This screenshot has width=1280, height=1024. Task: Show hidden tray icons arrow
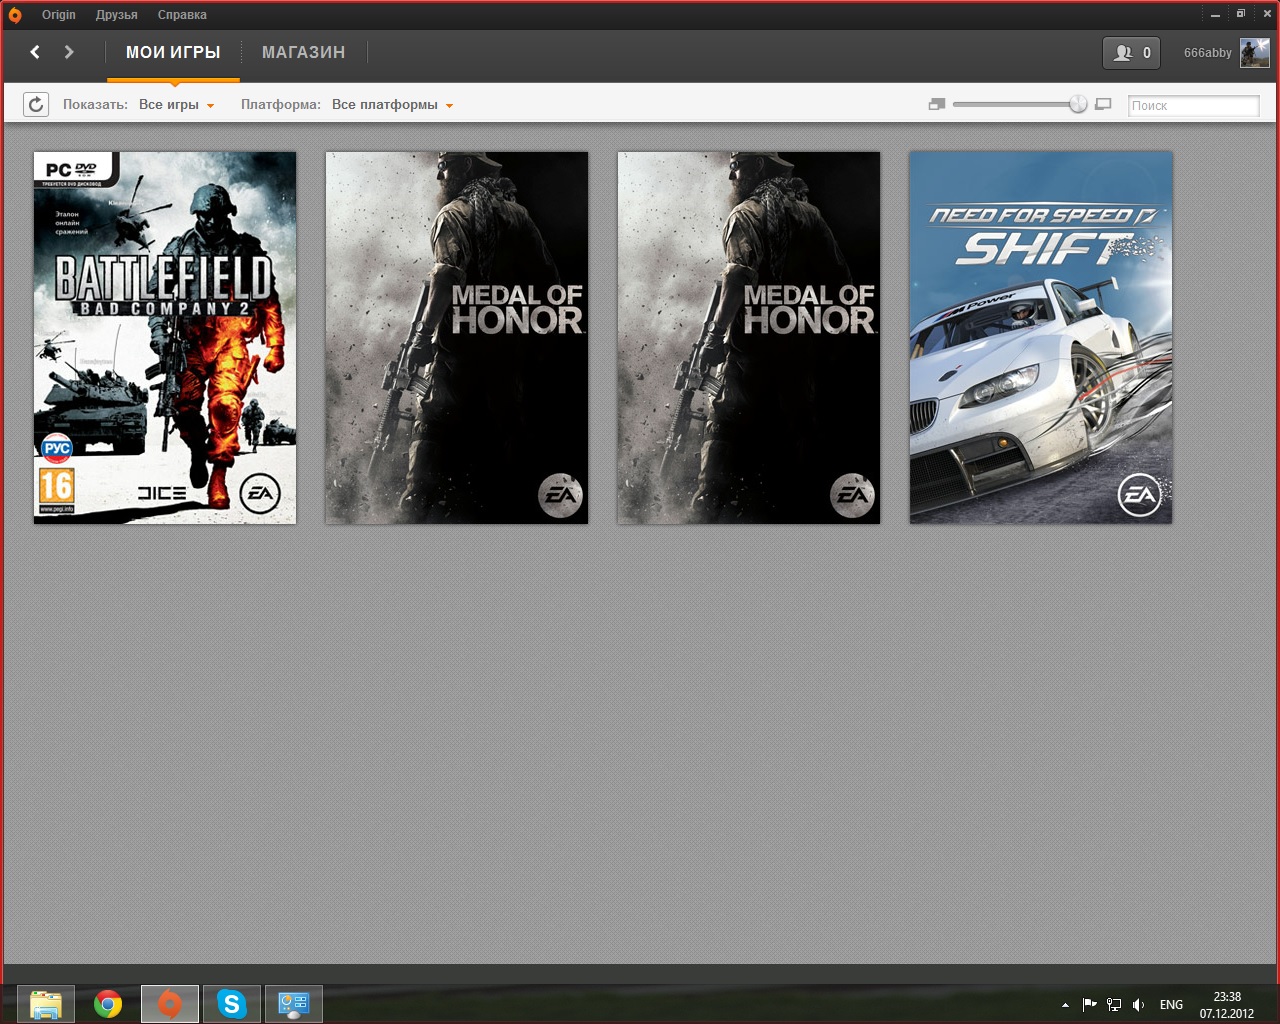coord(1065,1005)
